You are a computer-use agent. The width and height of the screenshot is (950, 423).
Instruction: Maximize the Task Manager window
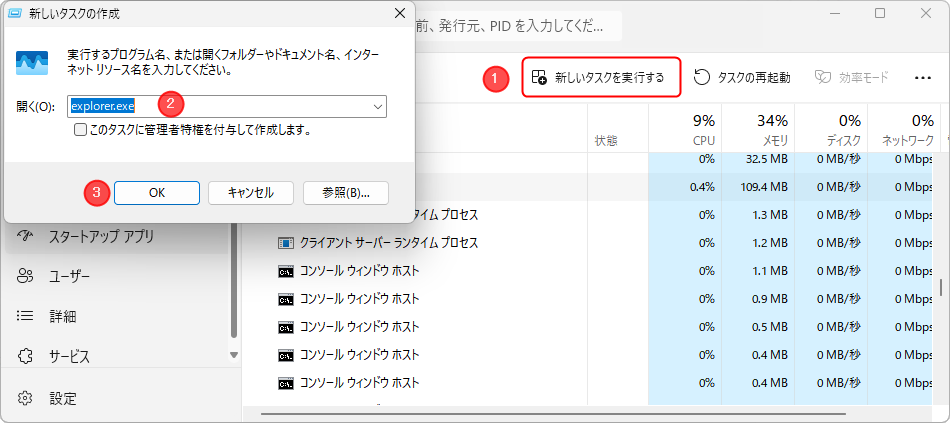(880, 13)
